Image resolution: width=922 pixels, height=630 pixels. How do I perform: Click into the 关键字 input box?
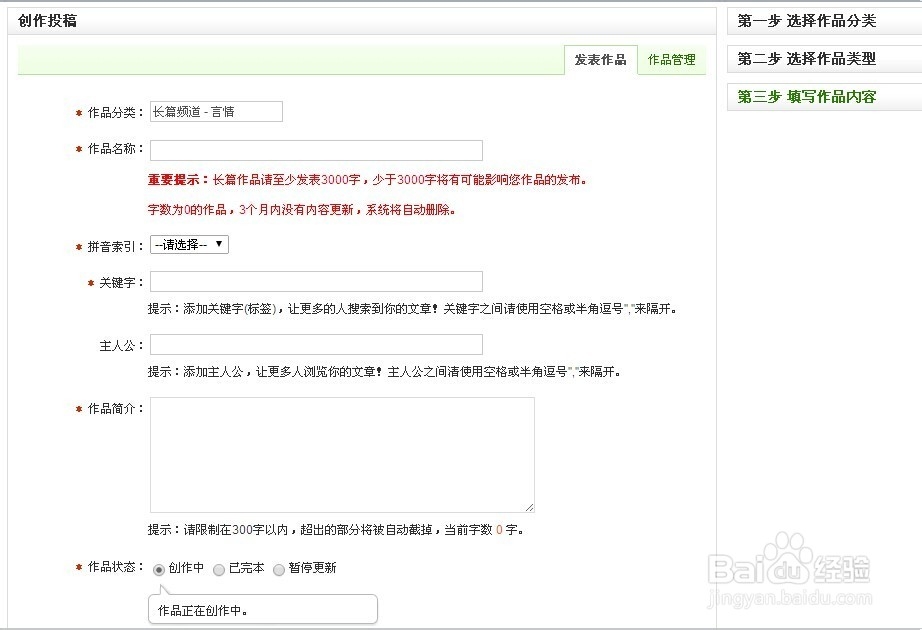click(316, 281)
